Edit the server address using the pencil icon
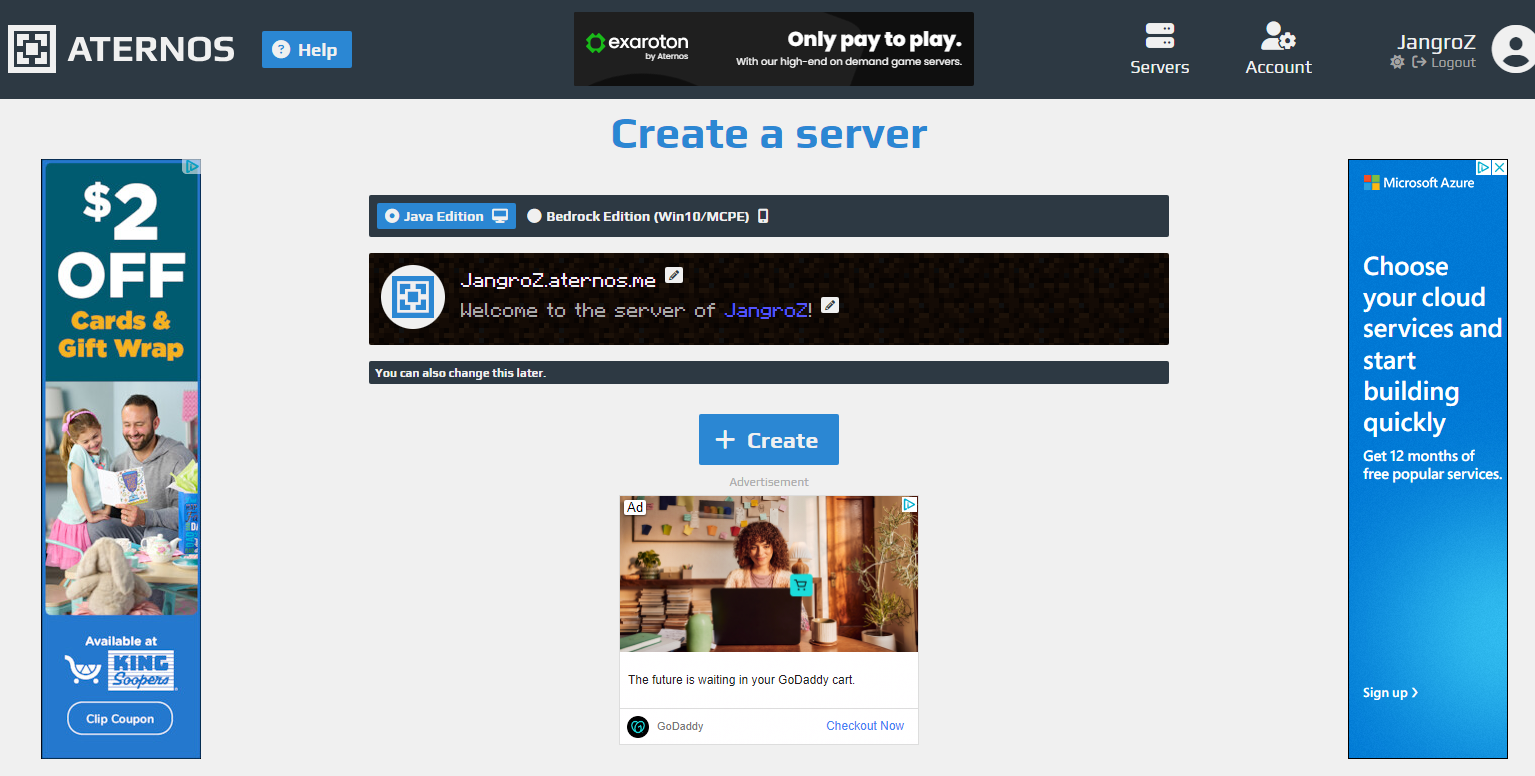Image resolution: width=1535 pixels, height=776 pixels. (674, 274)
